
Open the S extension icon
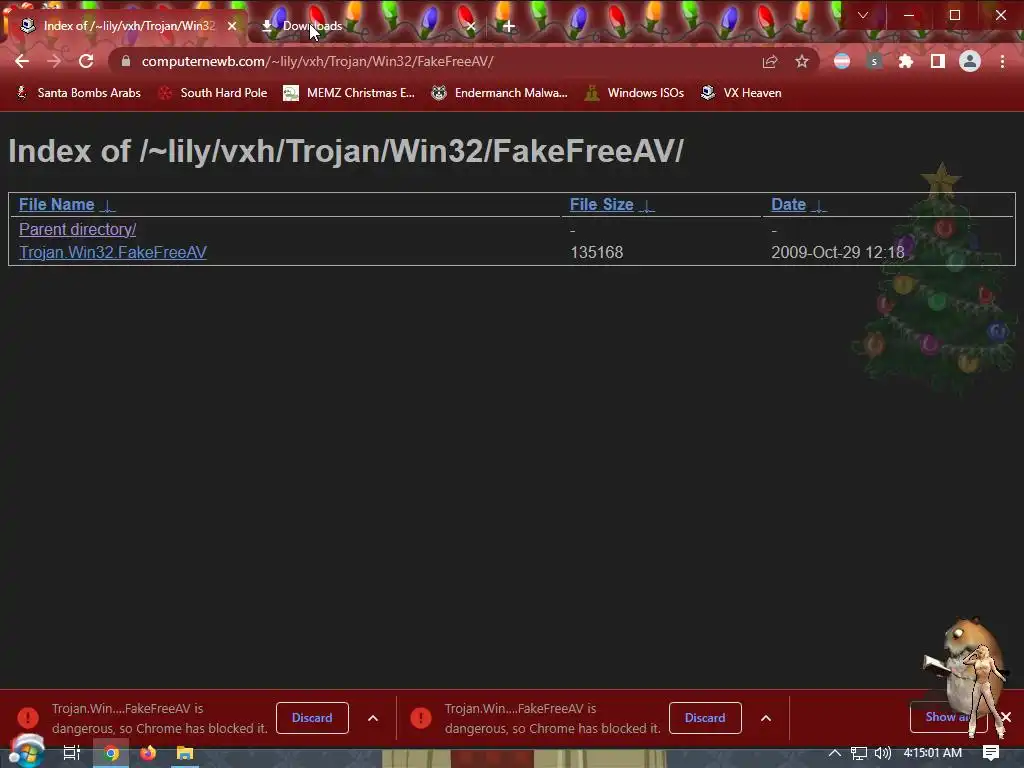click(874, 61)
